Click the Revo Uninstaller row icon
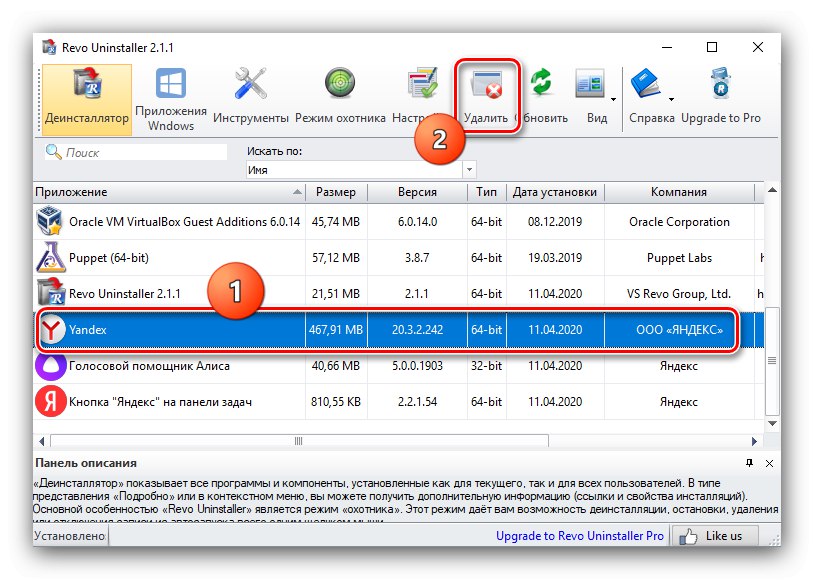Image resolution: width=814 pixels, height=580 pixels. point(50,292)
